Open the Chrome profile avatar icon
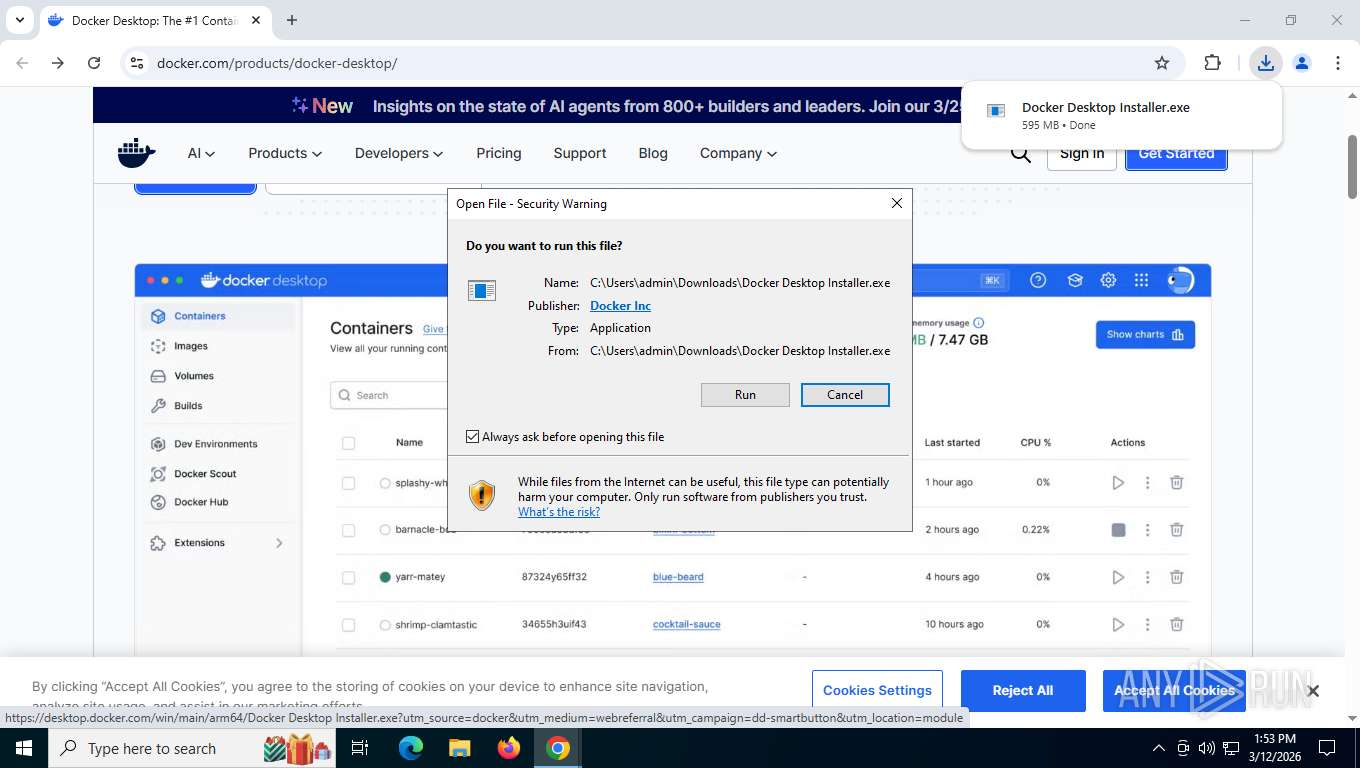Image resolution: width=1360 pixels, height=768 pixels. (1302, 63)
